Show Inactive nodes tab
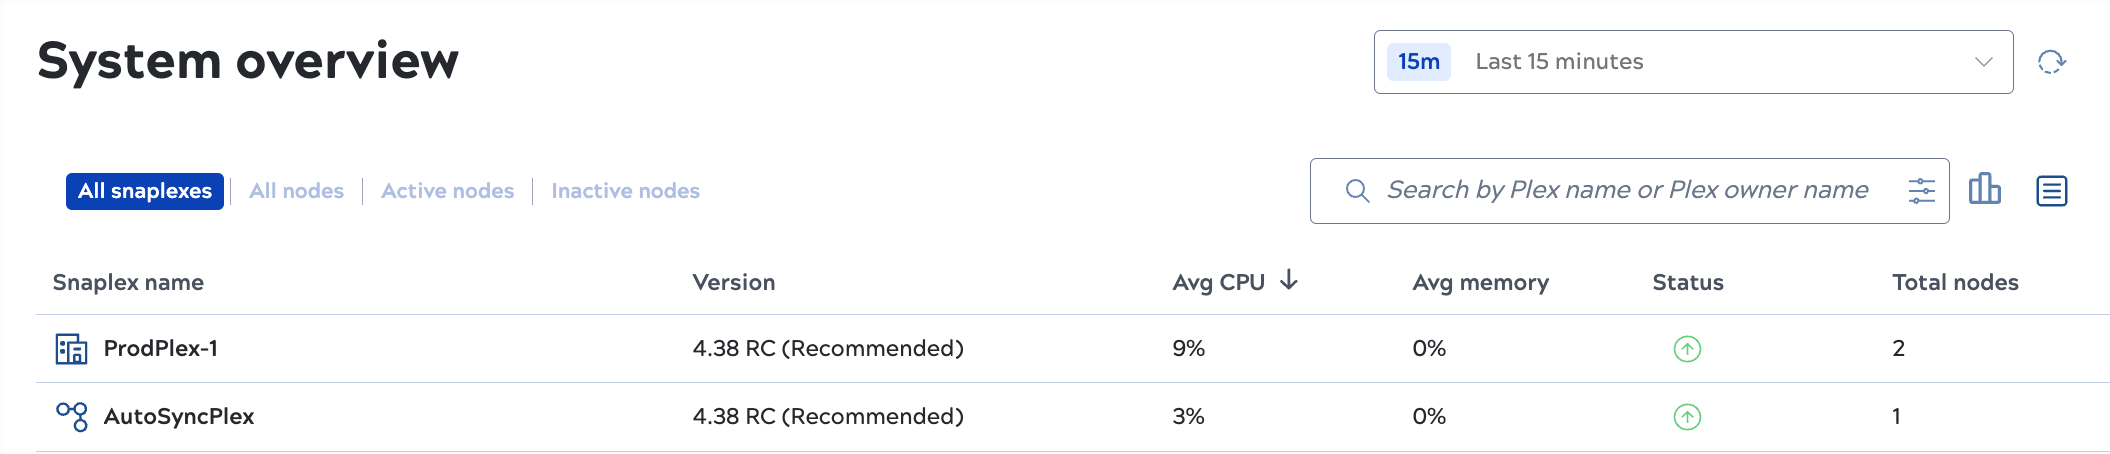2110x454 pixels. (626, 191)
